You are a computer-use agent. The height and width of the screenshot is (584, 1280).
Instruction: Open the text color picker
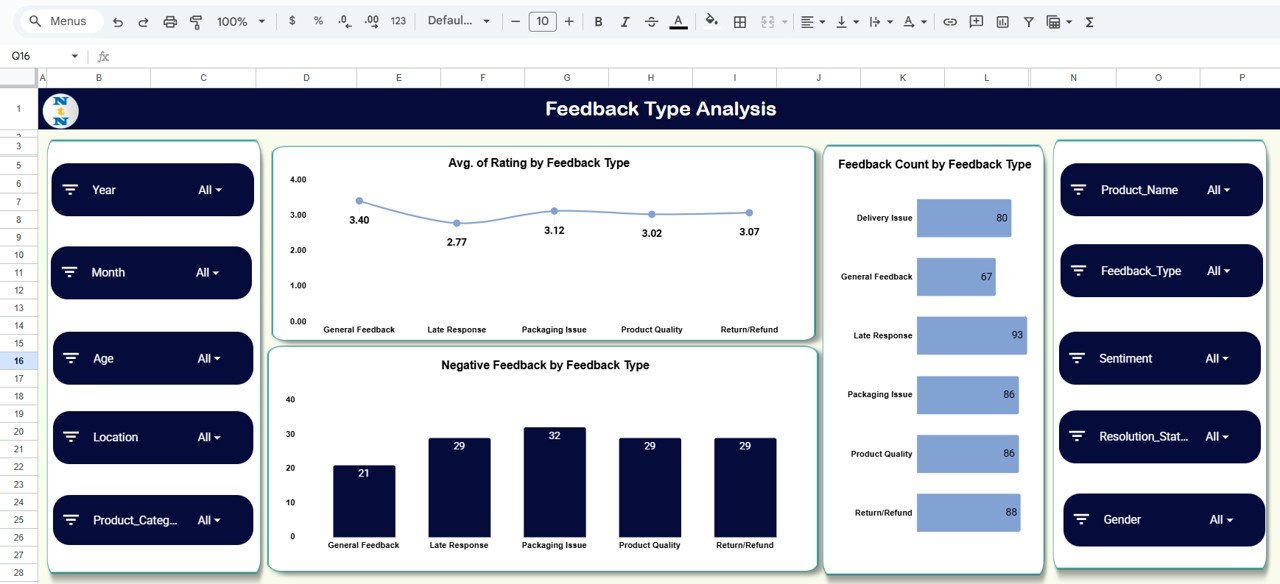click(x=677, y=21)
